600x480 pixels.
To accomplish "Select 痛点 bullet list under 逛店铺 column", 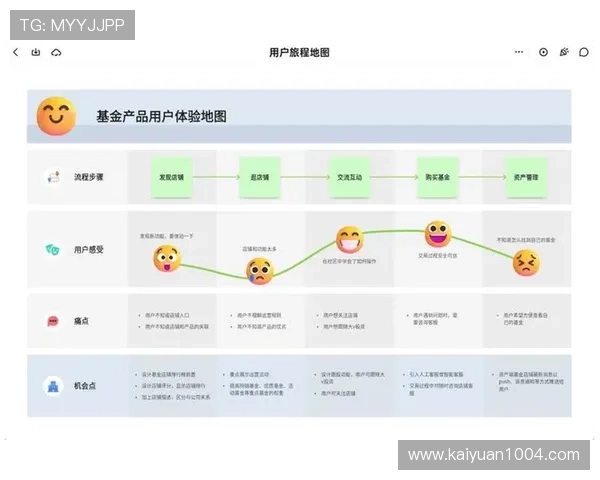I will (x=258, y=321).
